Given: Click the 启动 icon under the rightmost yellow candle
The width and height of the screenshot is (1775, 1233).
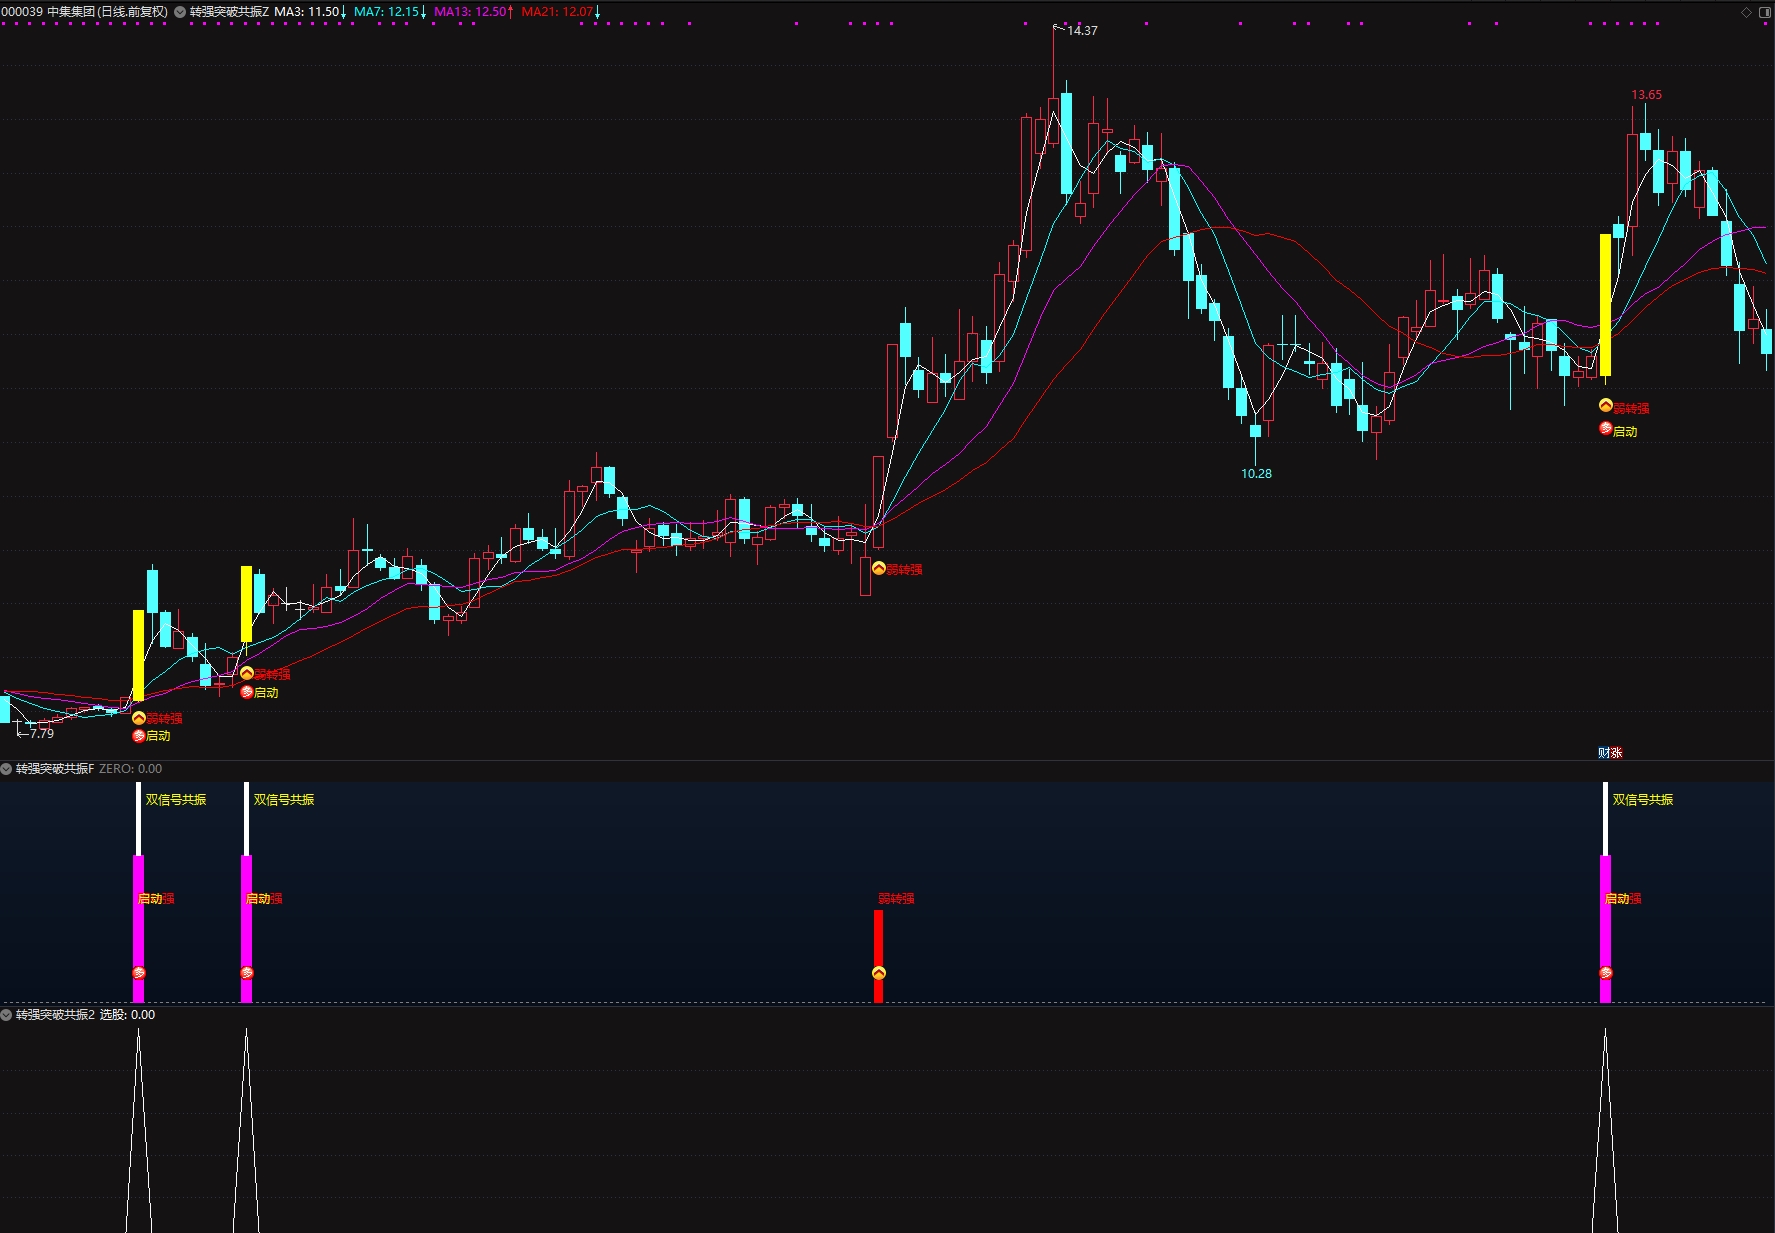Looking at the screenshot, I should [x=1606, y=429].
